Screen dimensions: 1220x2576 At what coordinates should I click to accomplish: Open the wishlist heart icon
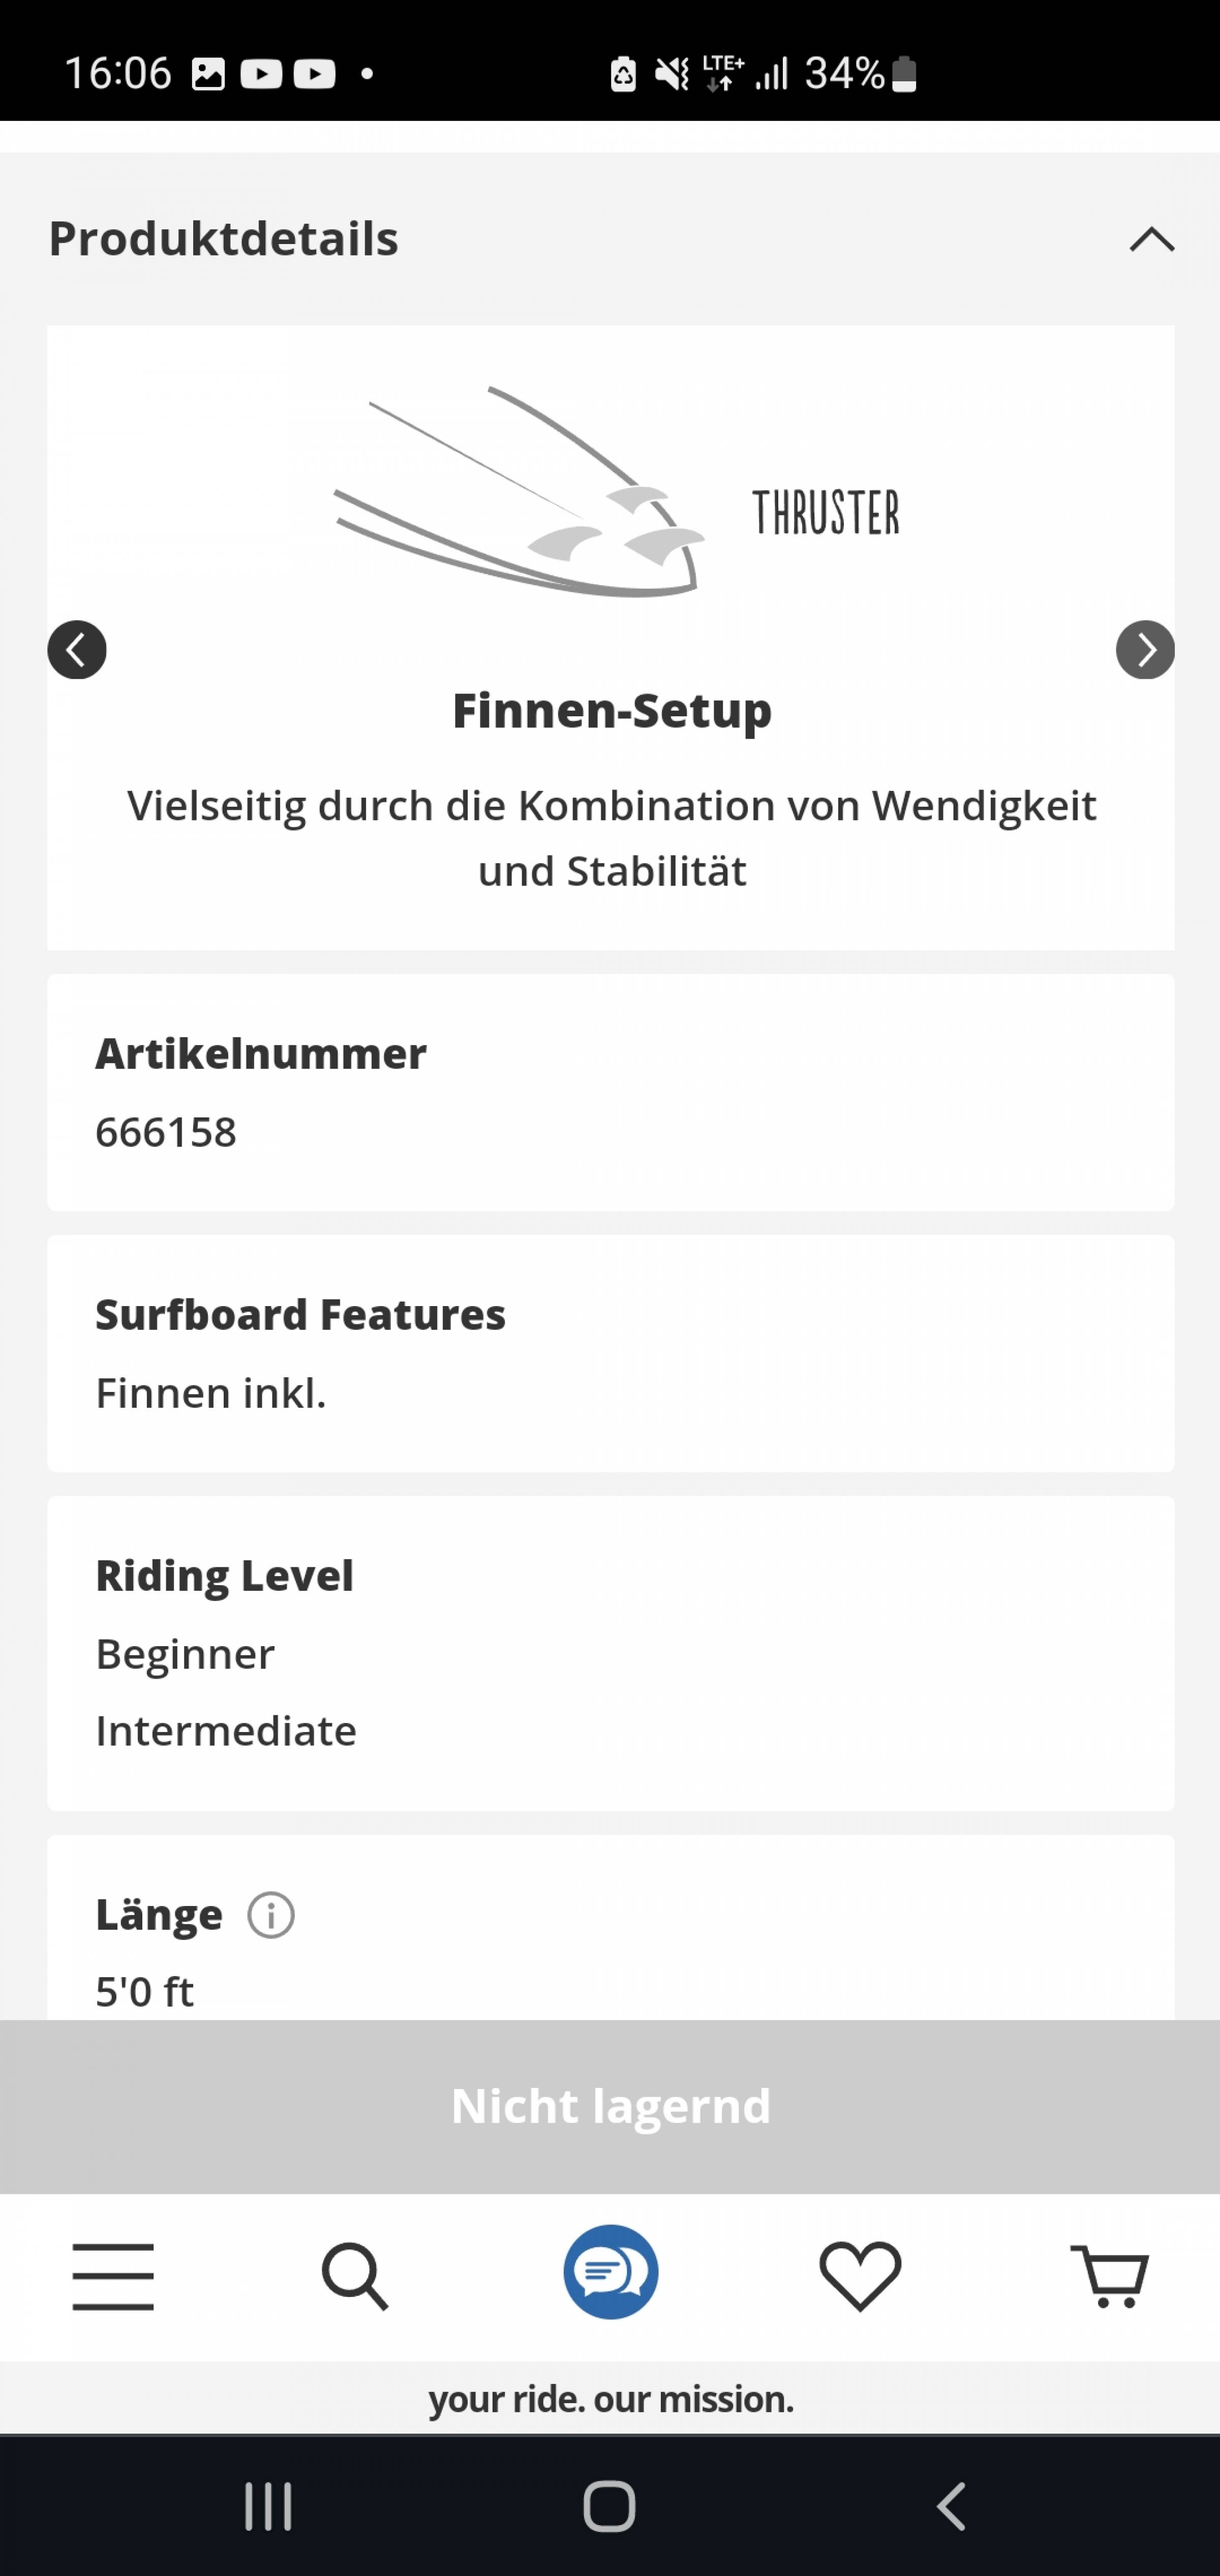(x=860, y=2276)
